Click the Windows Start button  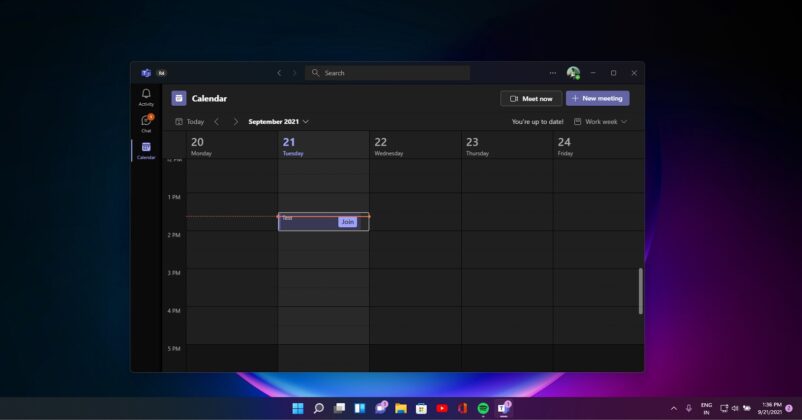click(x=297, y=408)
